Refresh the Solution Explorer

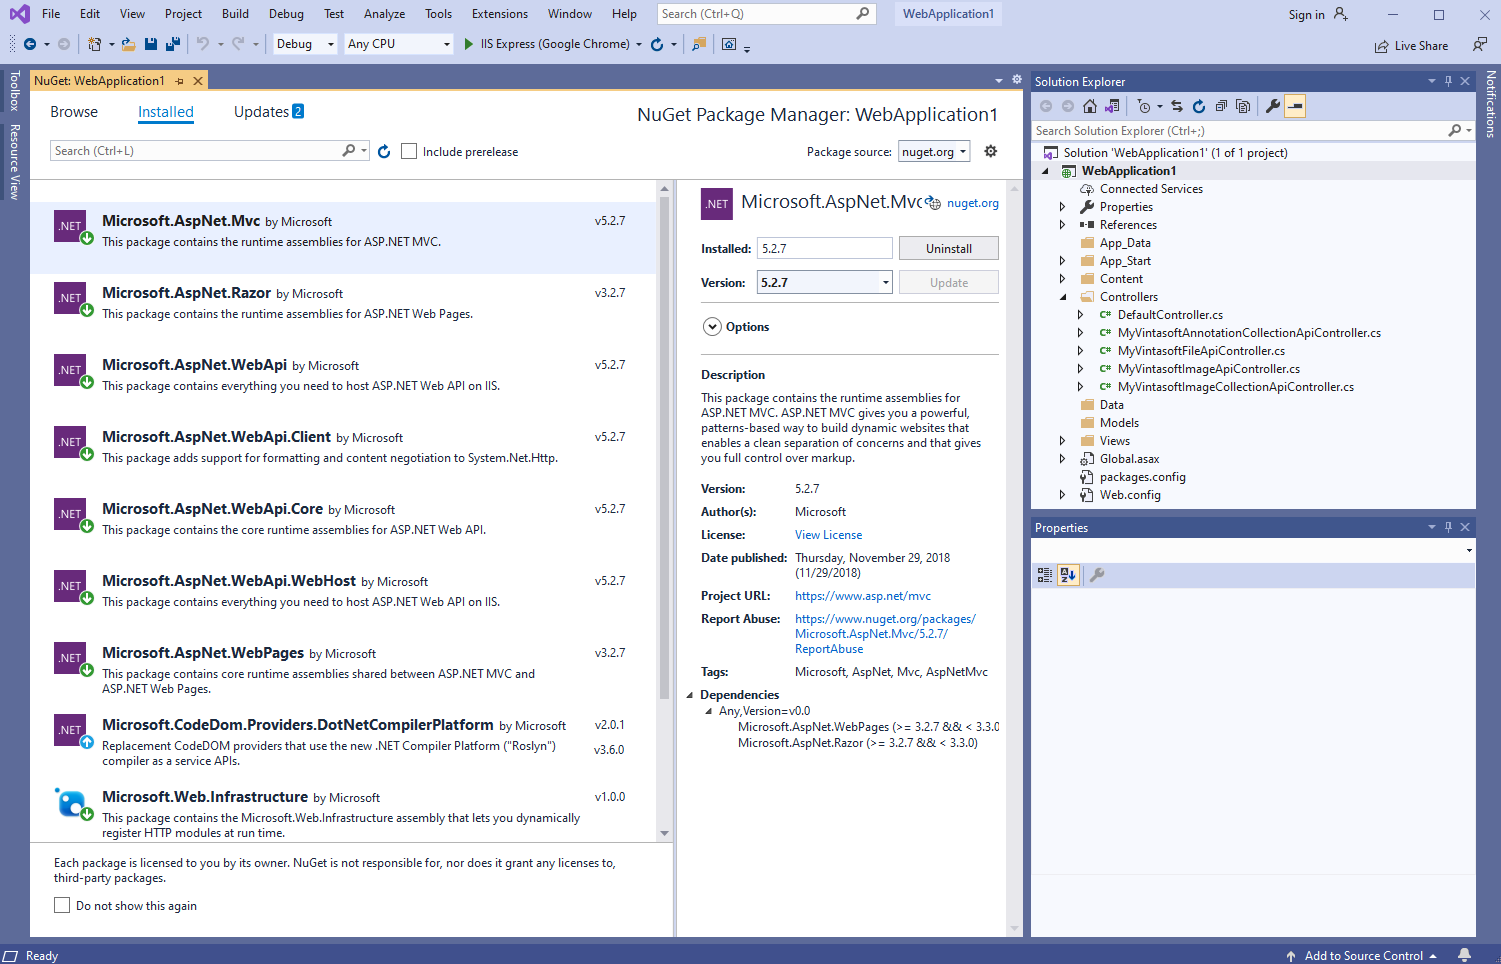click(x=1199, y=106)
